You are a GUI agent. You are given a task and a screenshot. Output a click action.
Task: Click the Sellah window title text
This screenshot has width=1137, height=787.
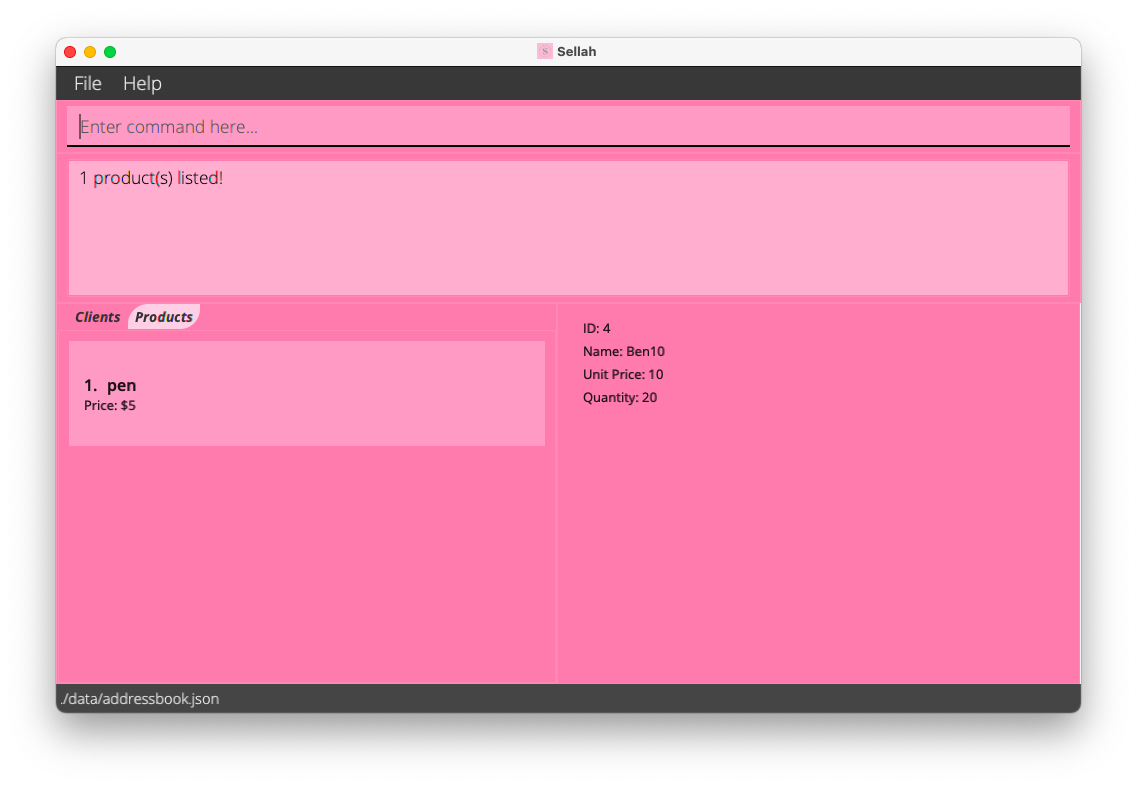click(x=576, y=51)
